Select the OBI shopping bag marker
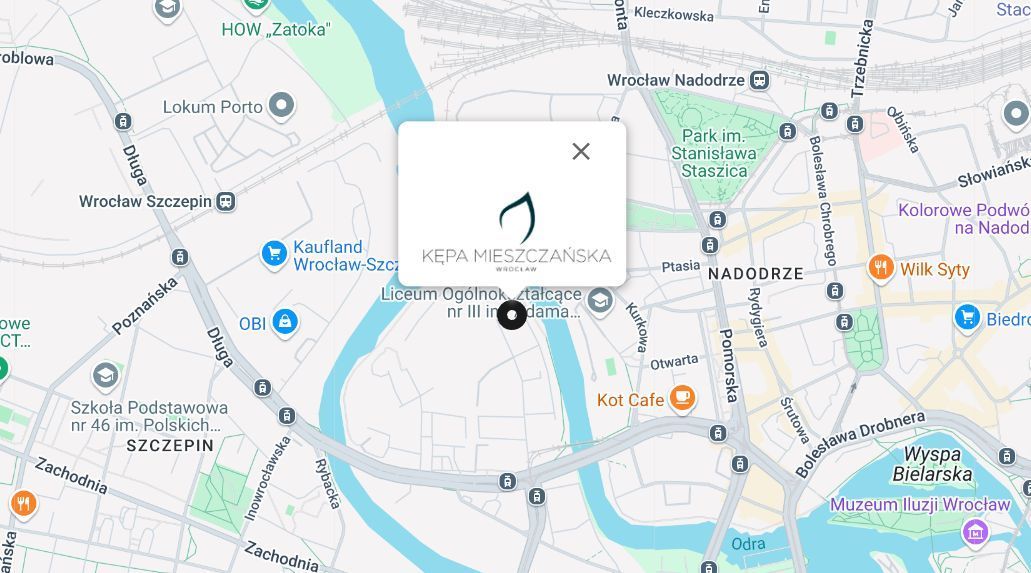Viewport: 1031px width, 573px height. point(285,322)
